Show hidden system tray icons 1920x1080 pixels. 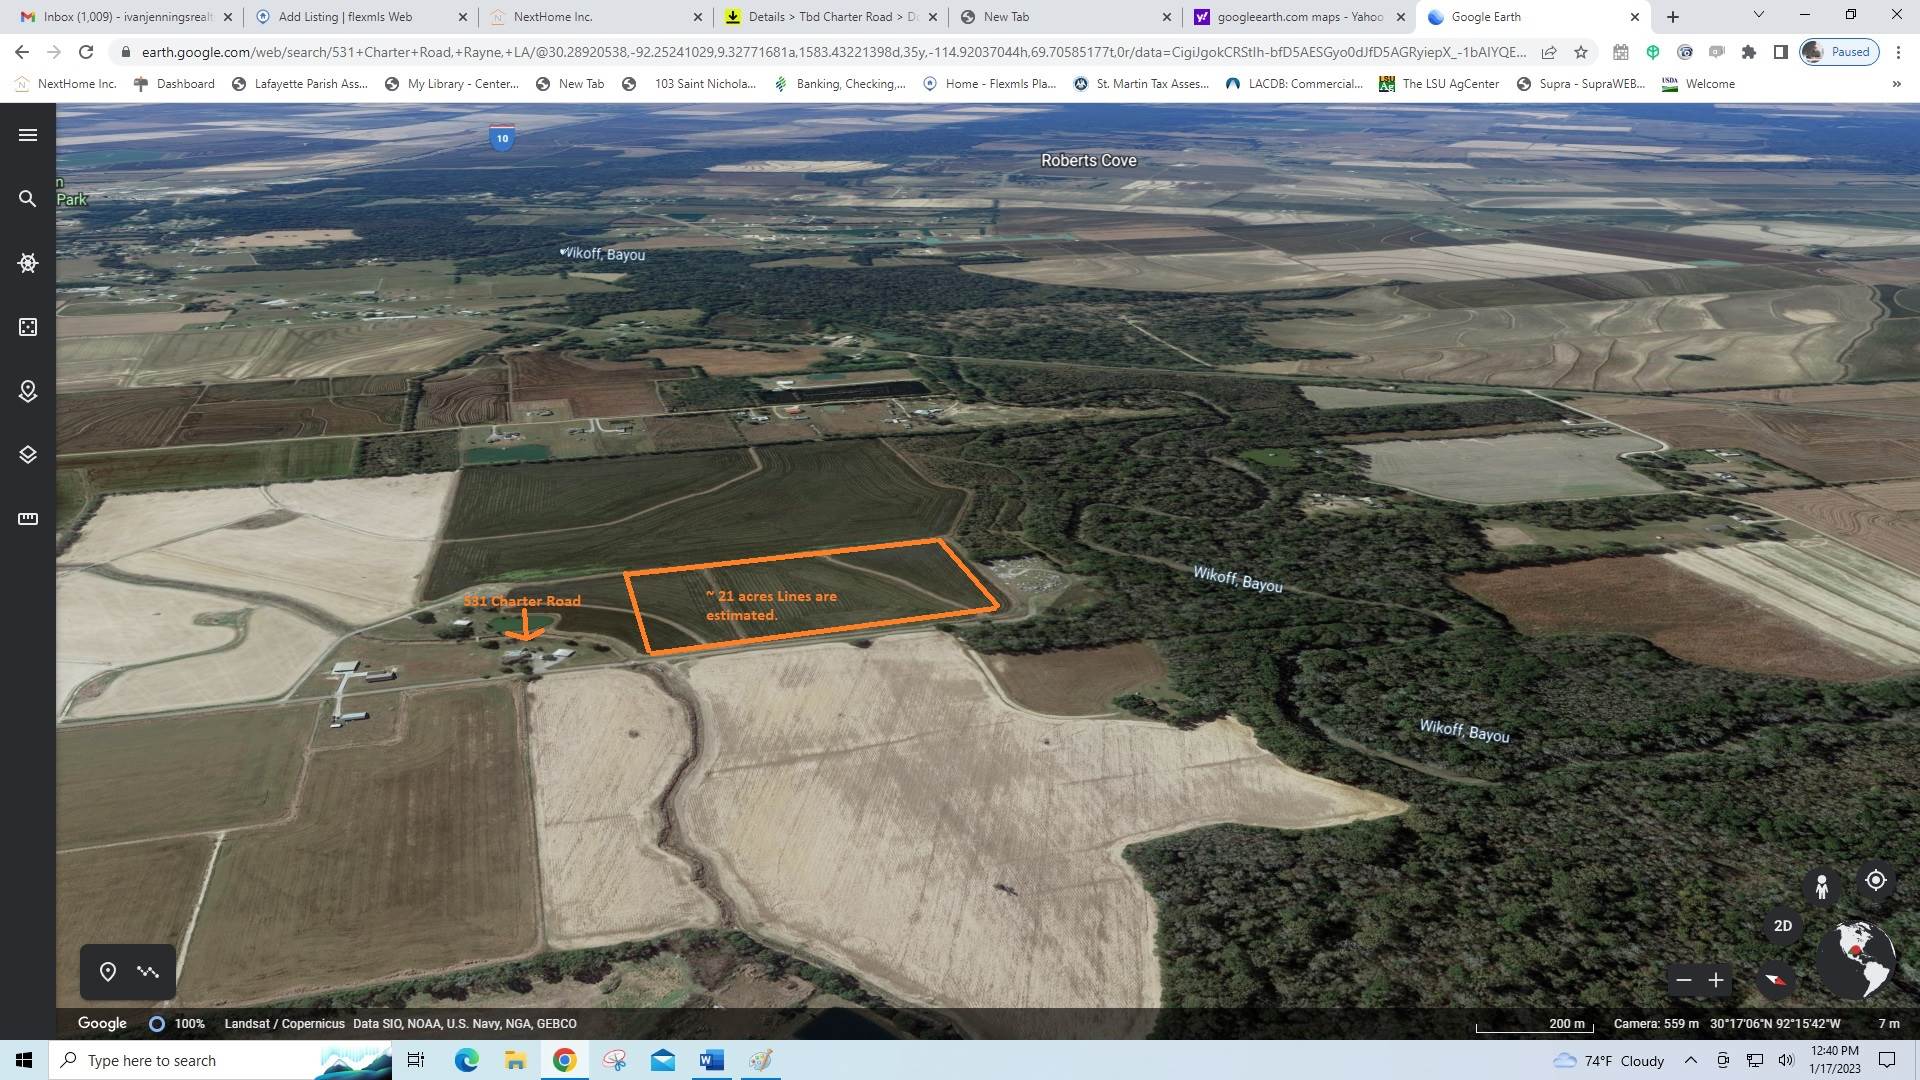coord(1690,1060)
